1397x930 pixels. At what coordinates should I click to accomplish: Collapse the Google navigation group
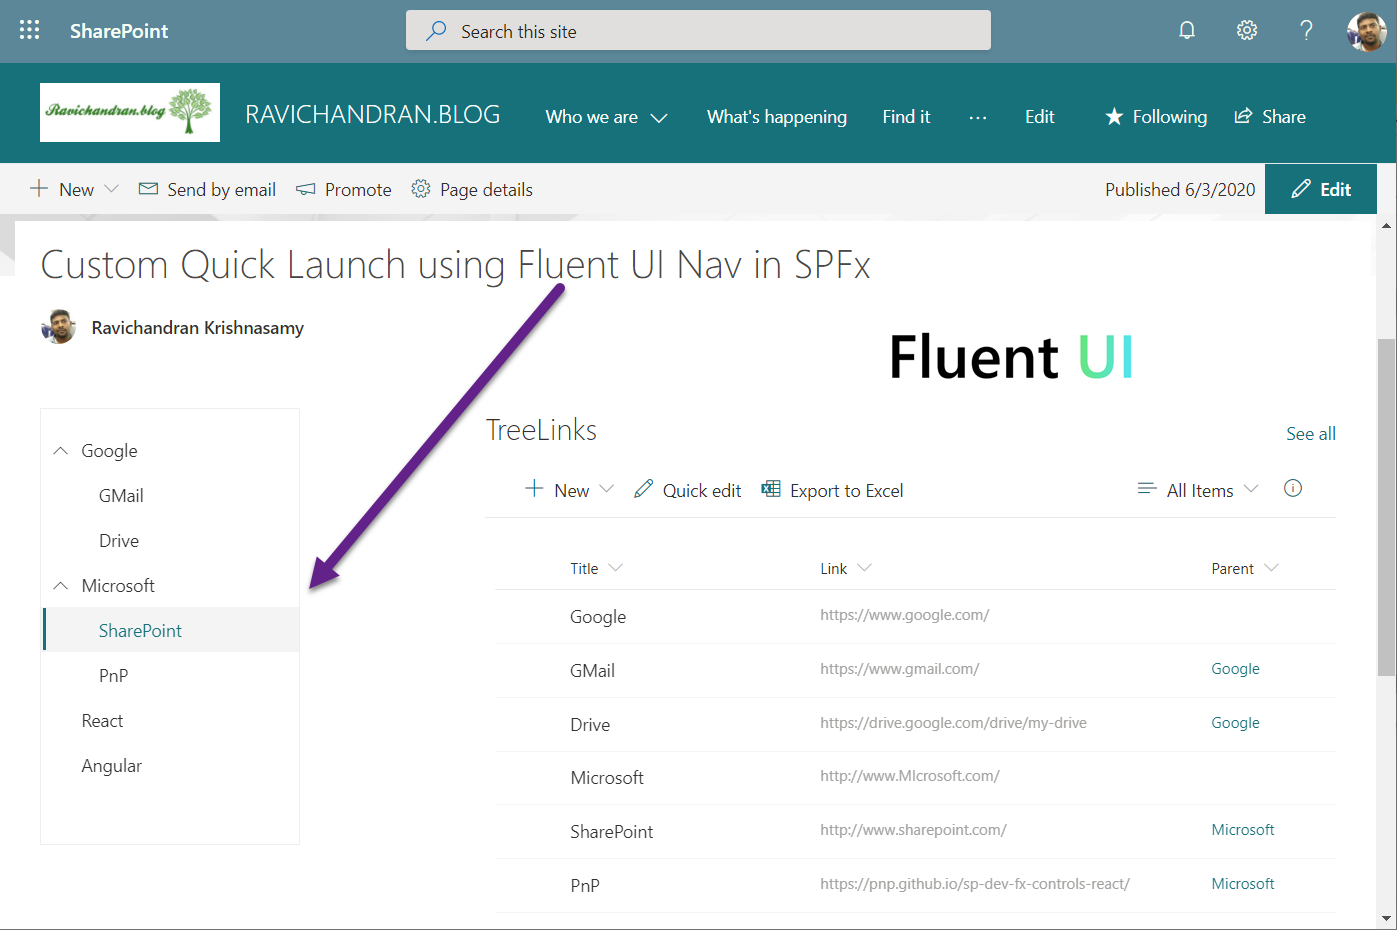coord(61,451)
